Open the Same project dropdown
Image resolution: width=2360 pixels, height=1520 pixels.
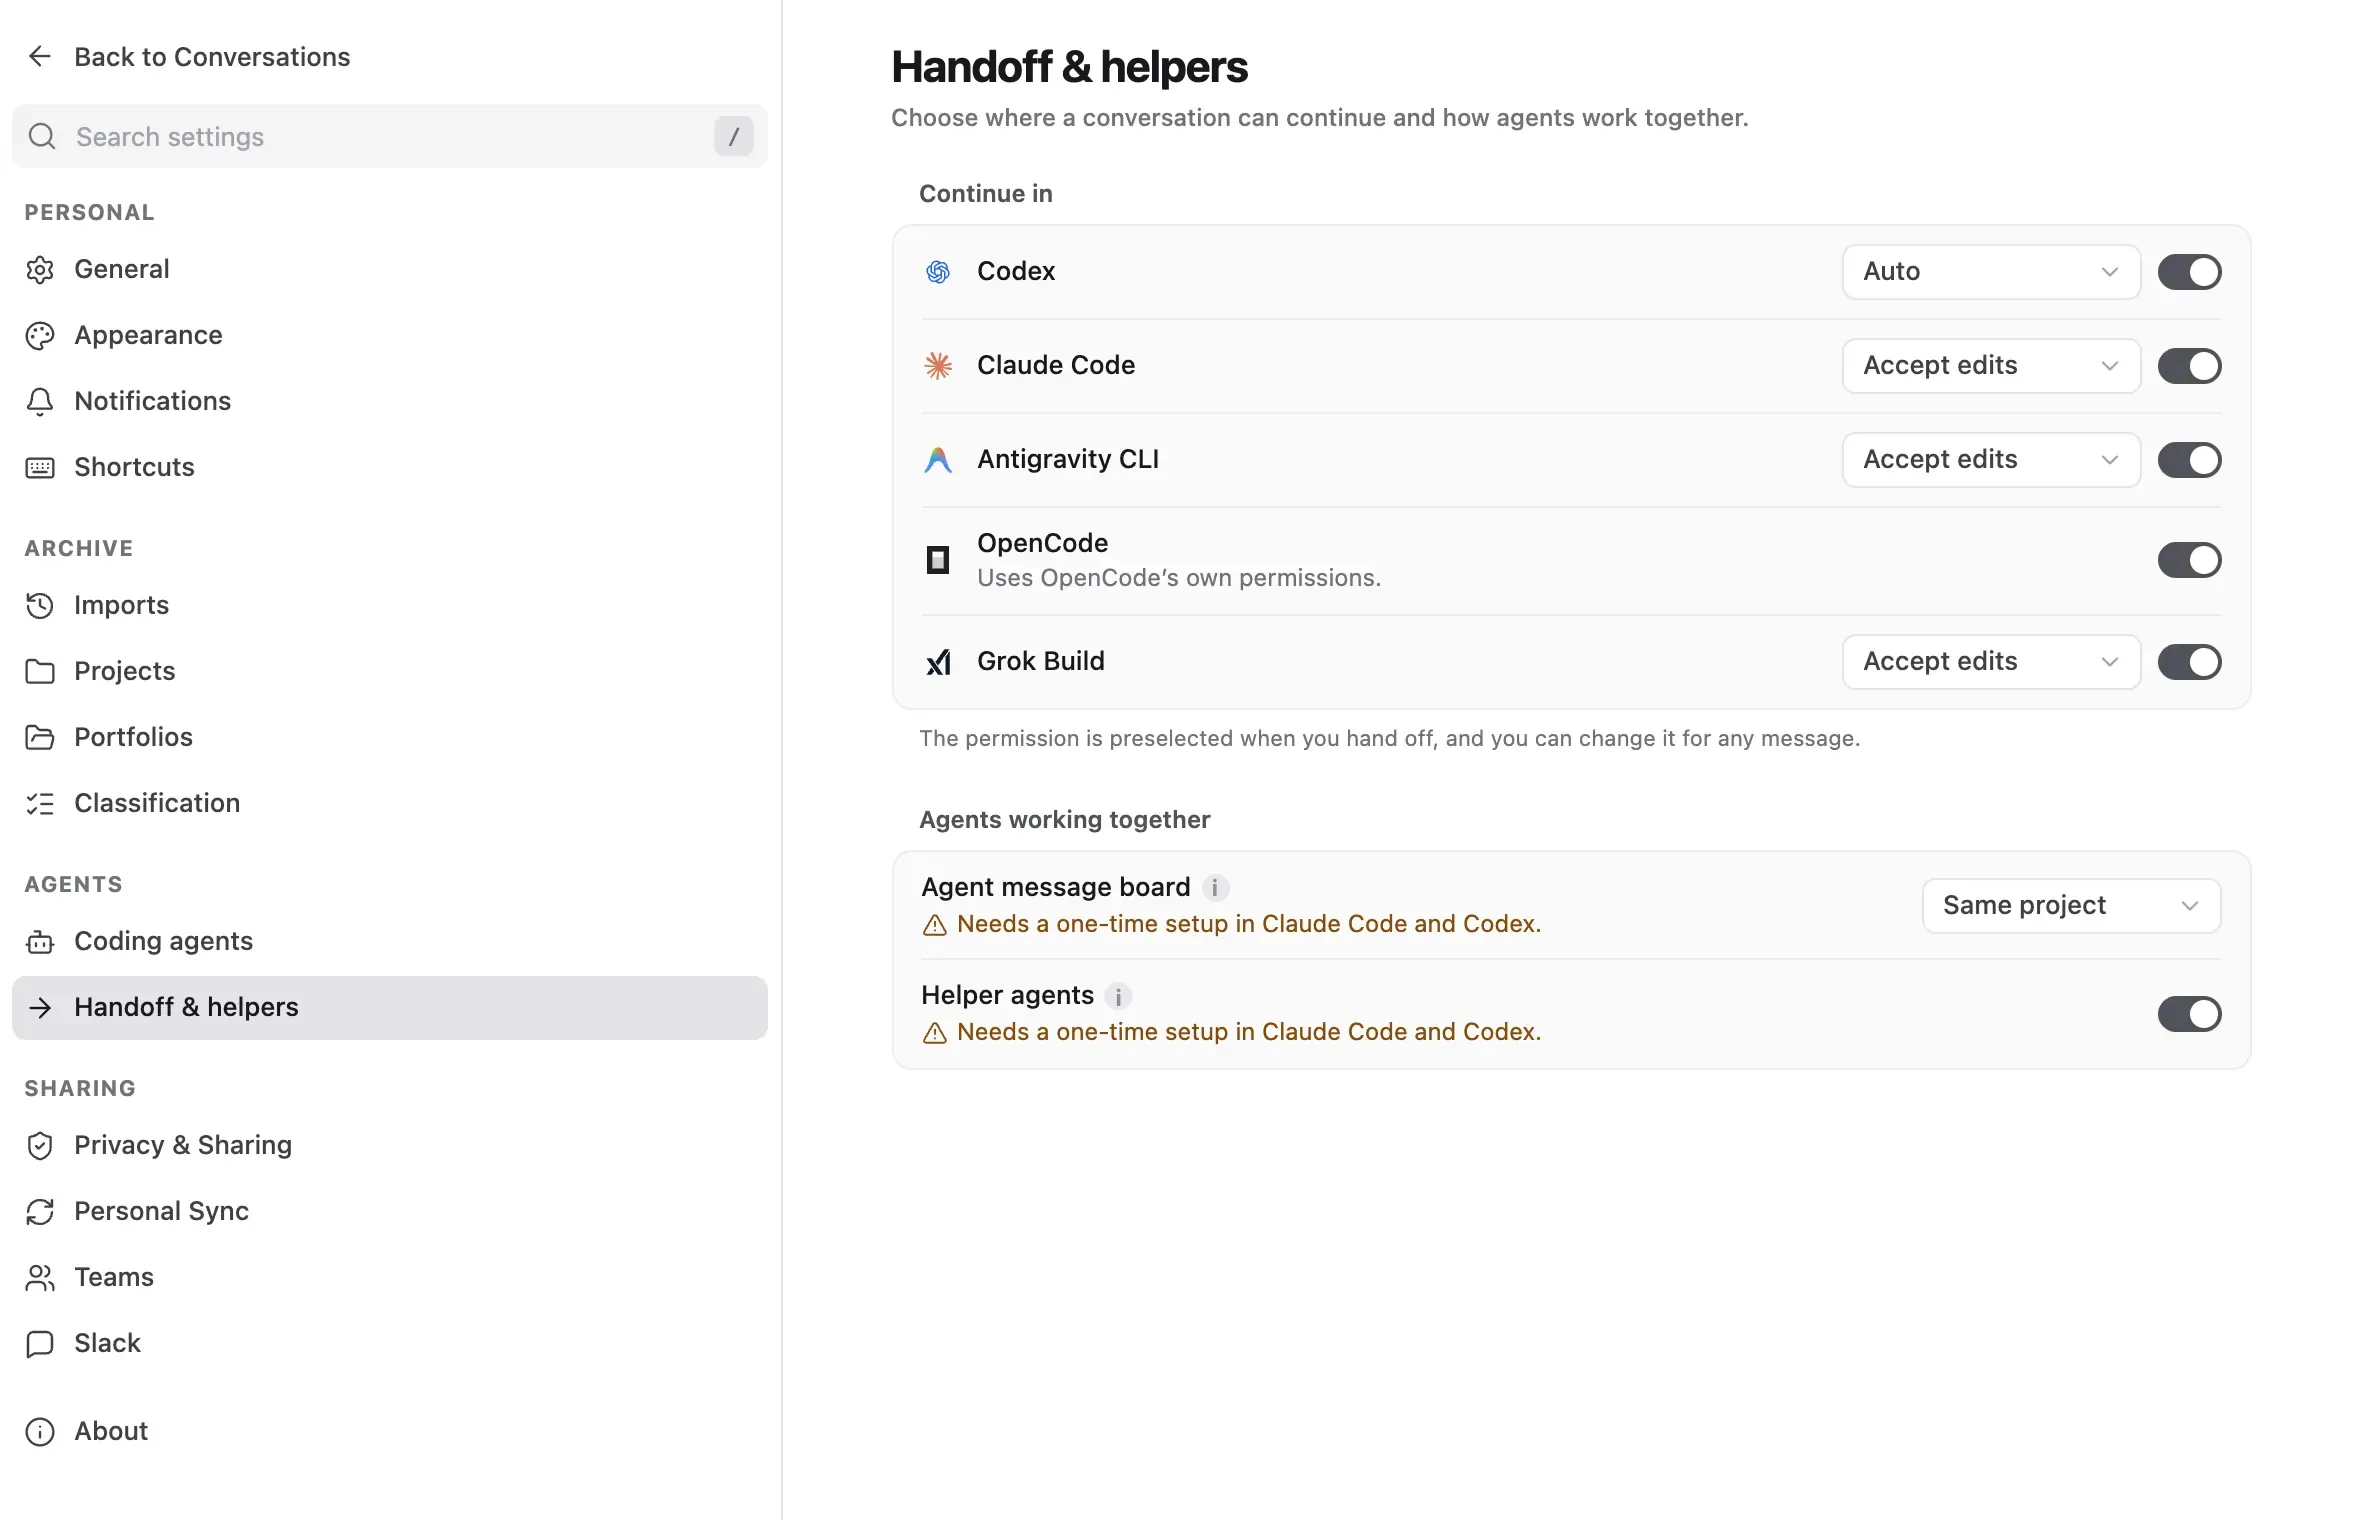pyautogui.click(x=2071, y=906)
